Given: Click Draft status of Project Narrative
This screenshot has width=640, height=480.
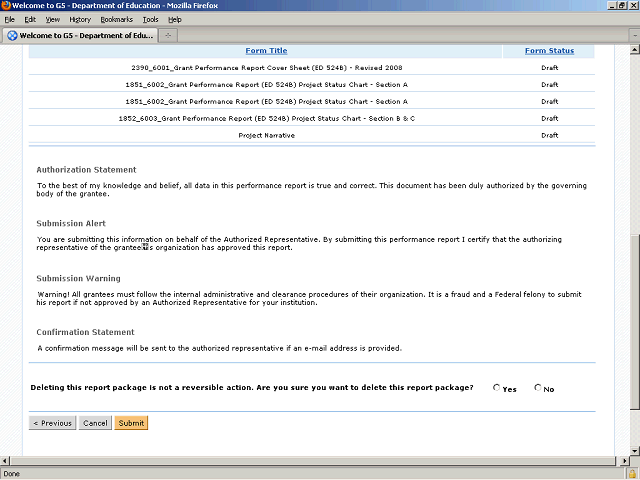Looking at the screenshot, I should pos(549,136).
